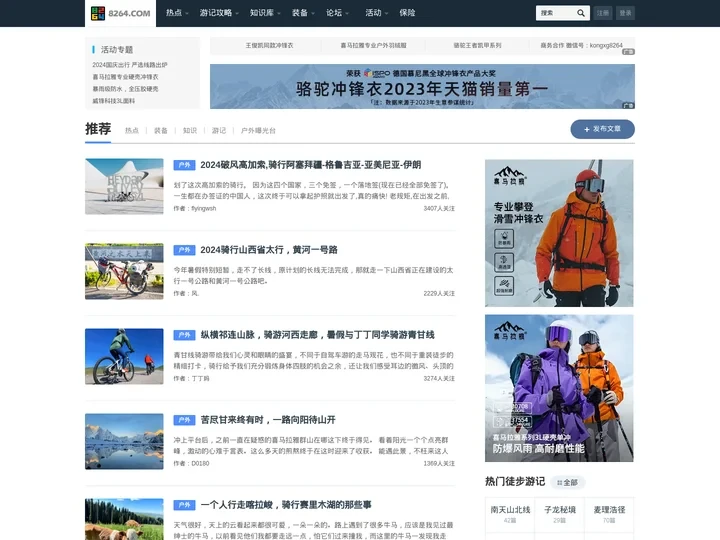This screenshot has height=540, width=720.
Task: Click author 丁丁妈
Action: pos(200,378)
